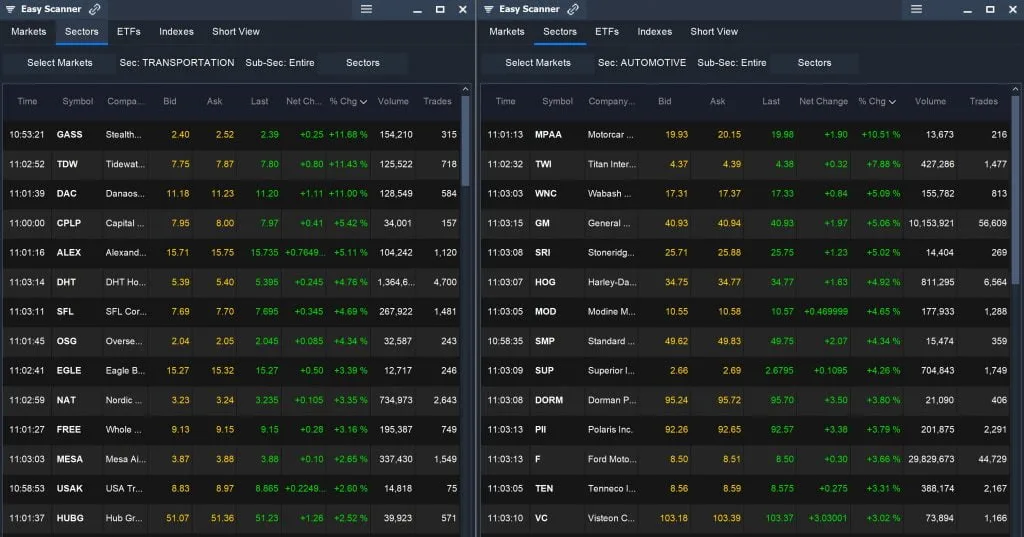Click the SUP Superior row

pyautogui.click(x=746, y=370)
